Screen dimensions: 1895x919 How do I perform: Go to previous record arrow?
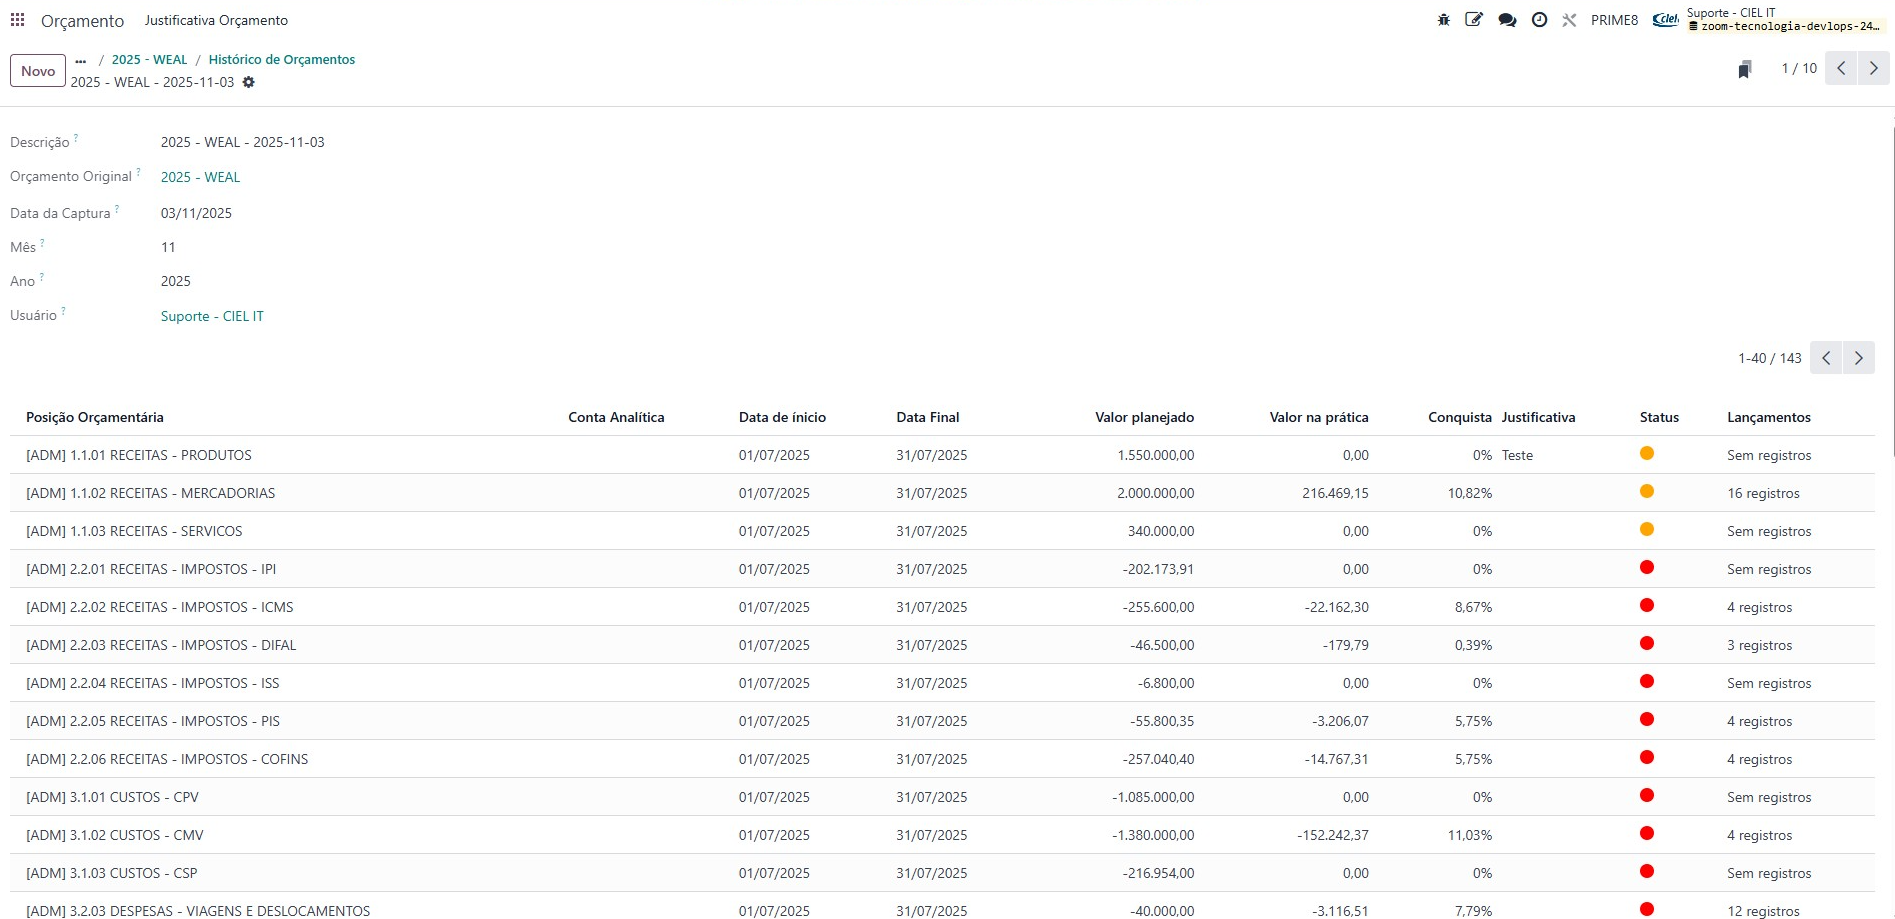tap(1841, 69)
